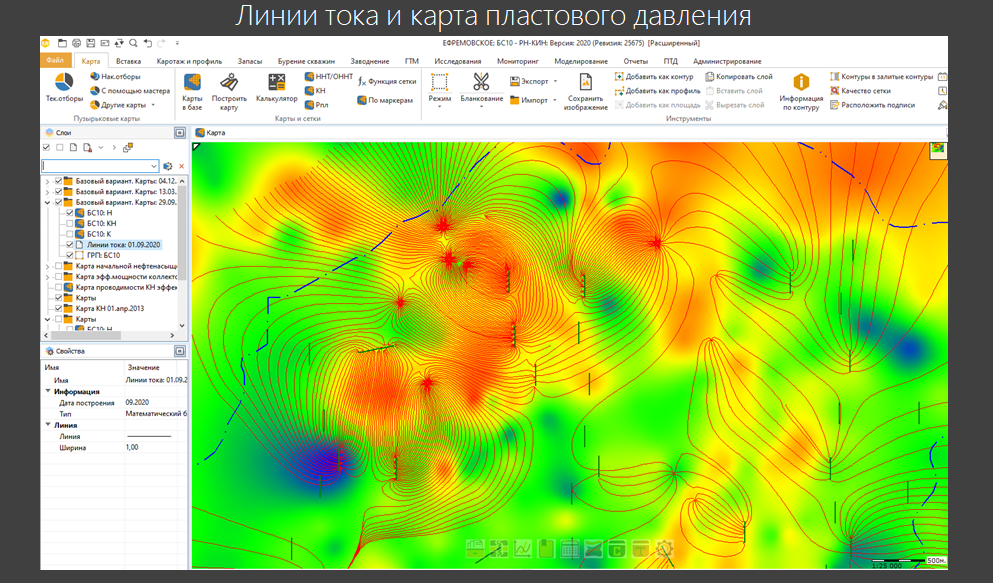Switch to the Запасы ribbon tab

[250, 61]
